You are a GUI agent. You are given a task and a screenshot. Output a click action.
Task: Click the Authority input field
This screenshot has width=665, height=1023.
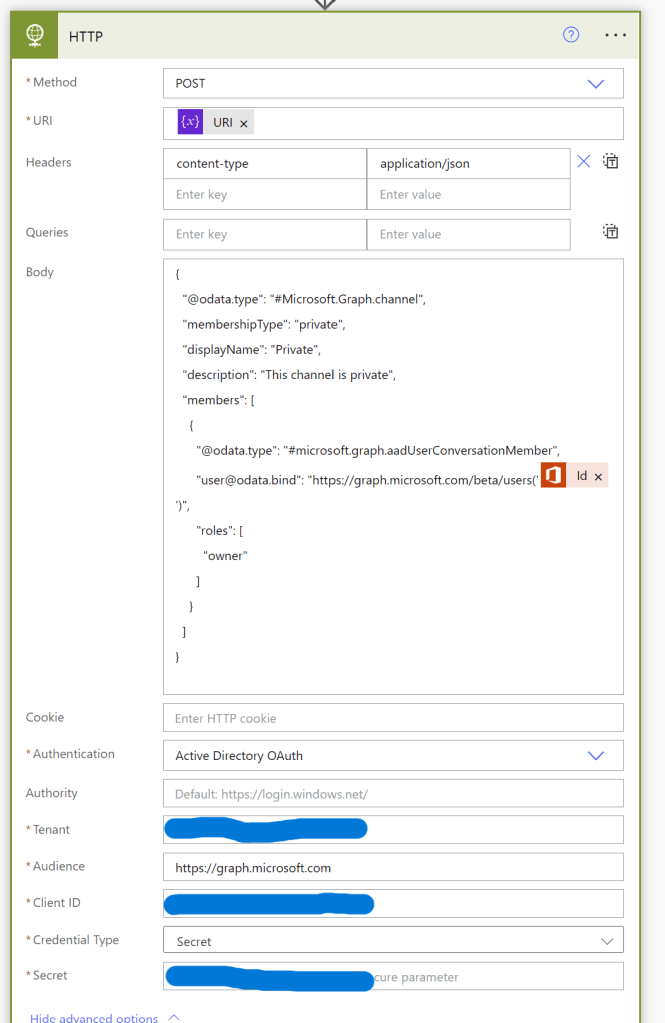click(392, 794)
